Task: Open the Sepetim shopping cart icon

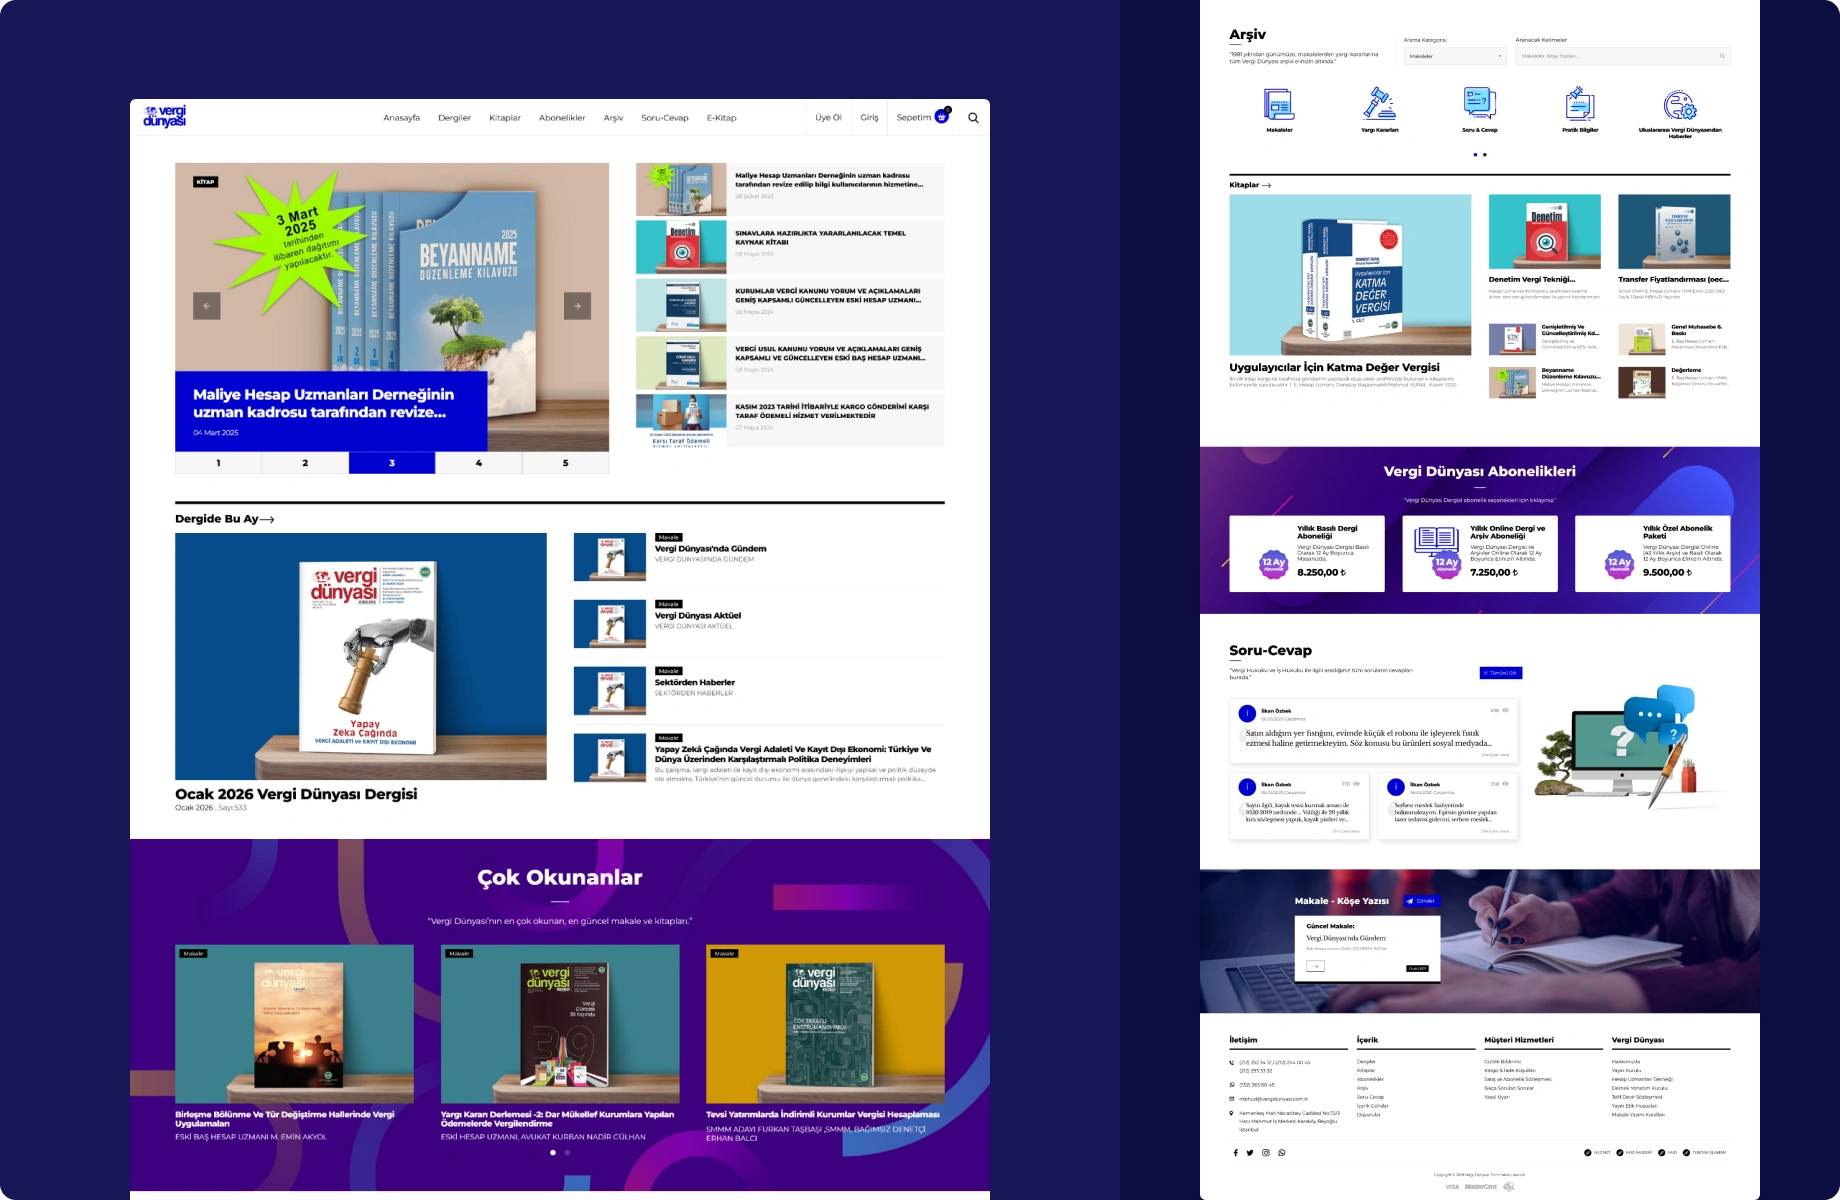Action: pyautogui.click(x=941, y=117)
